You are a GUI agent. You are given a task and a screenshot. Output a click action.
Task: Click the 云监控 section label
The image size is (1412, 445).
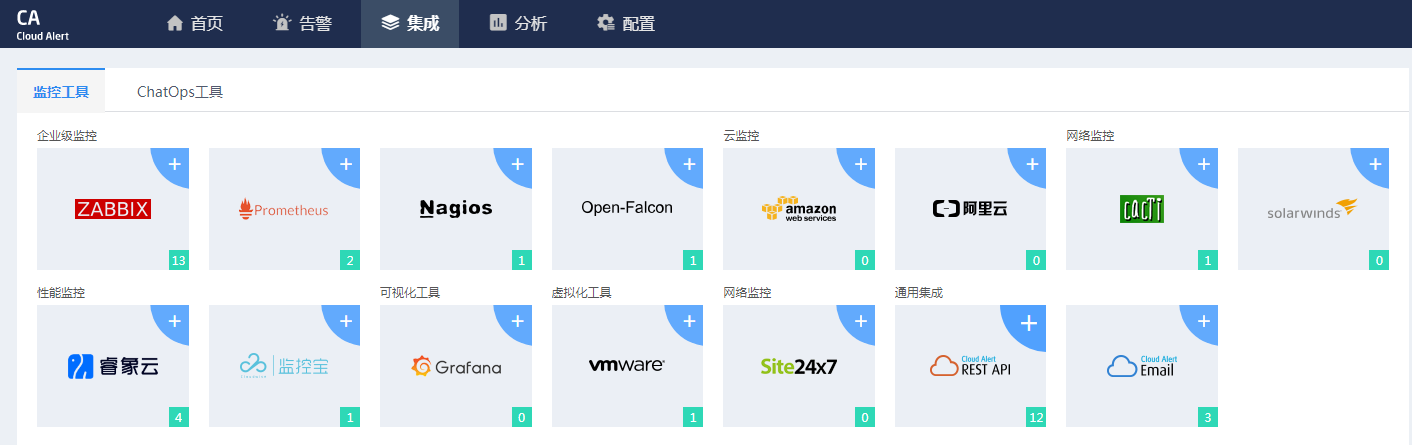[x=741, y=135]
